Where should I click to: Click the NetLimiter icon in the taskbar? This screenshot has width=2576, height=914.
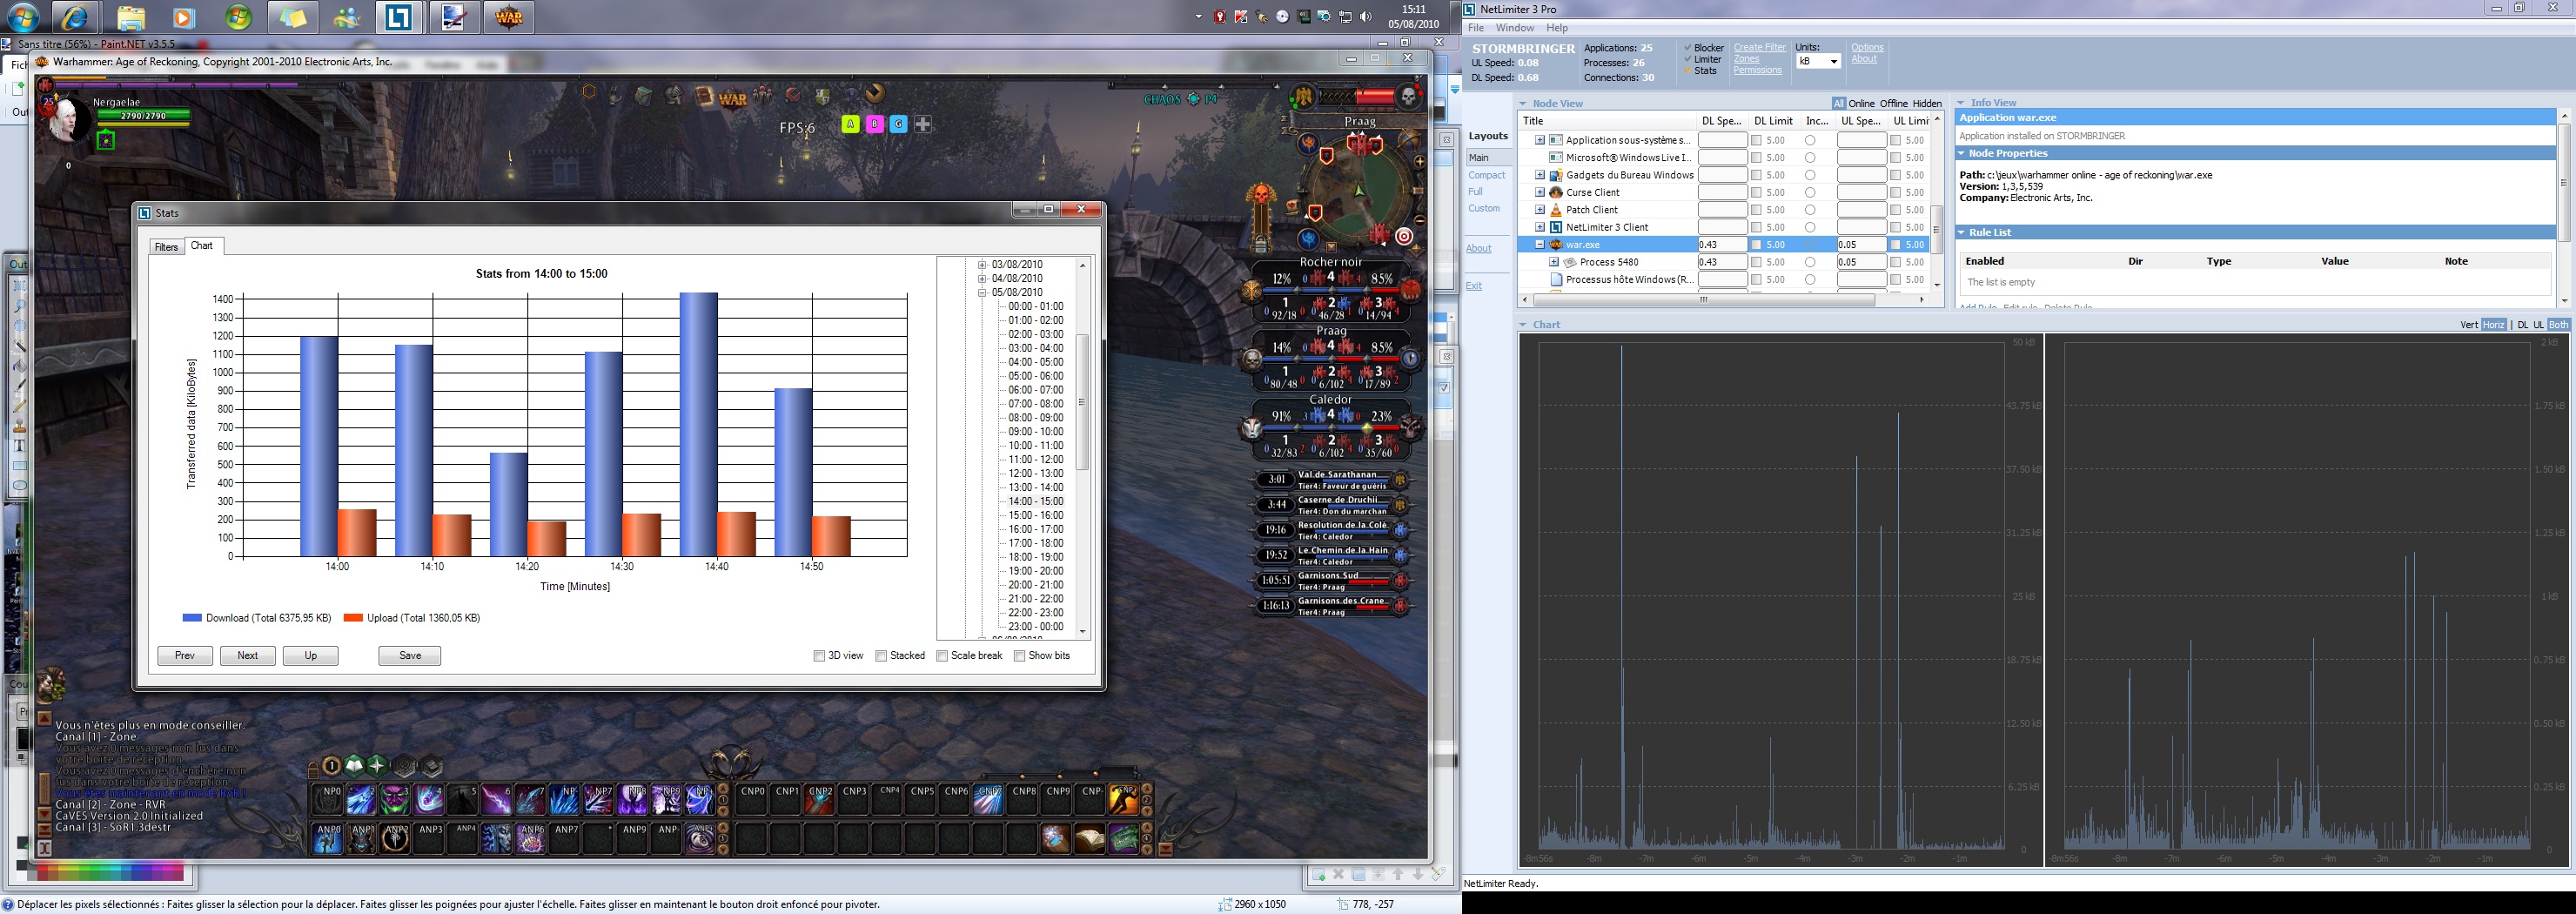(399, 17)
